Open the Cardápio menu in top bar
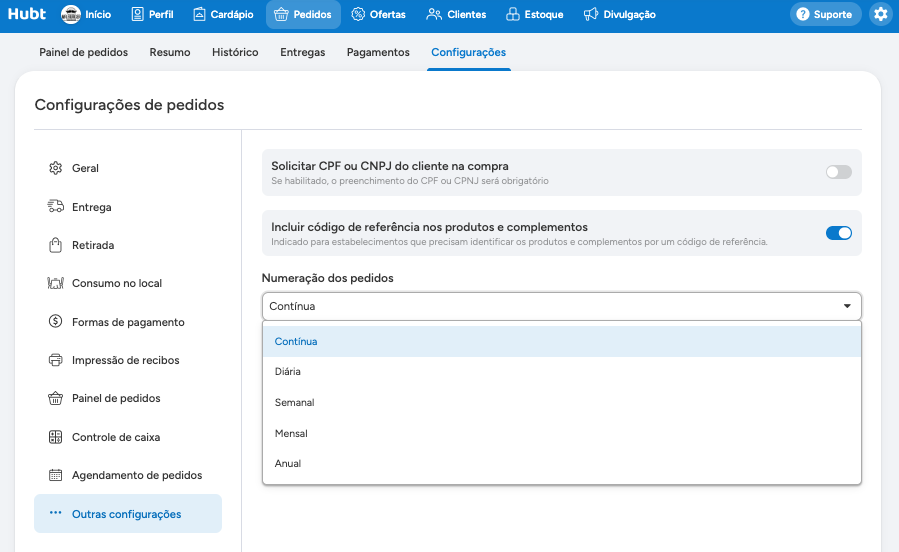 click(223, 14)
